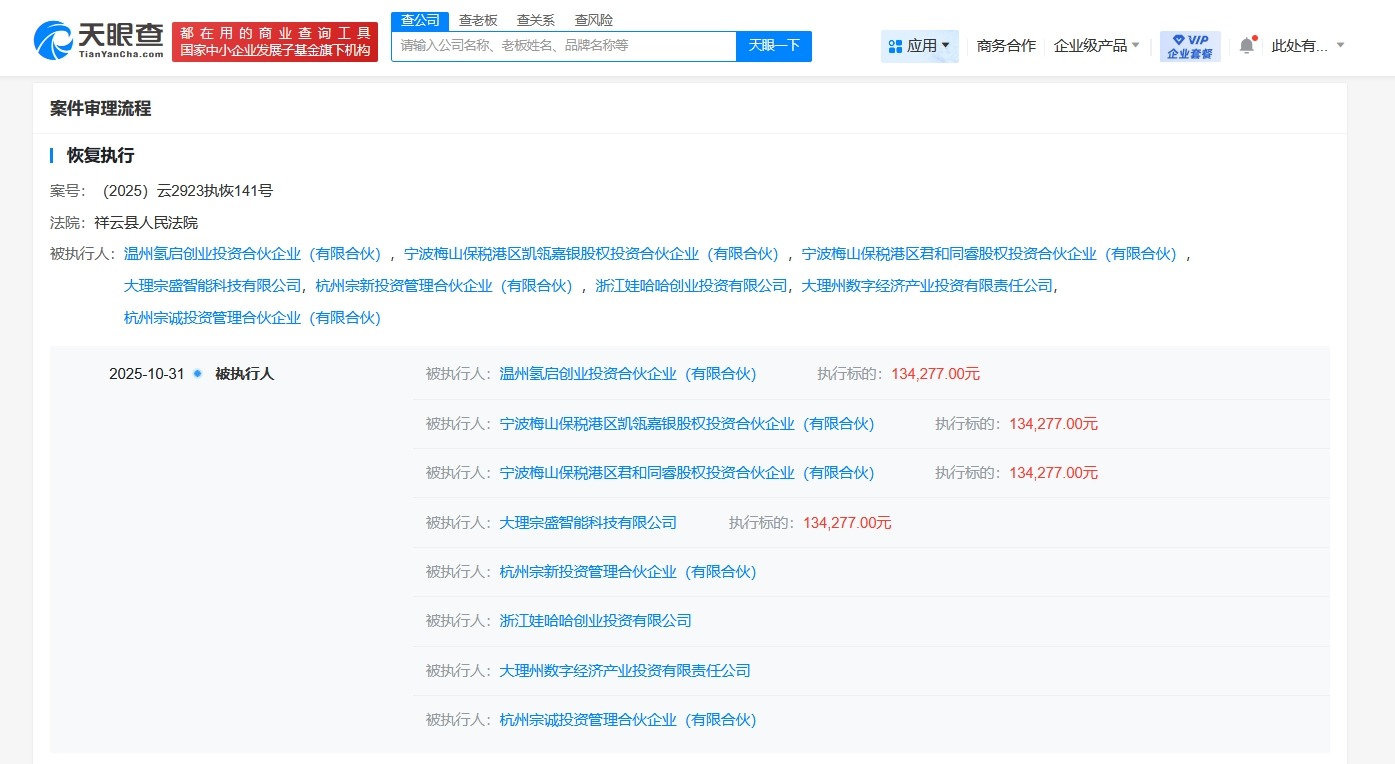Open the notification bell icon
This screenshot has width=1395, height=764.
pos(1245,44)
